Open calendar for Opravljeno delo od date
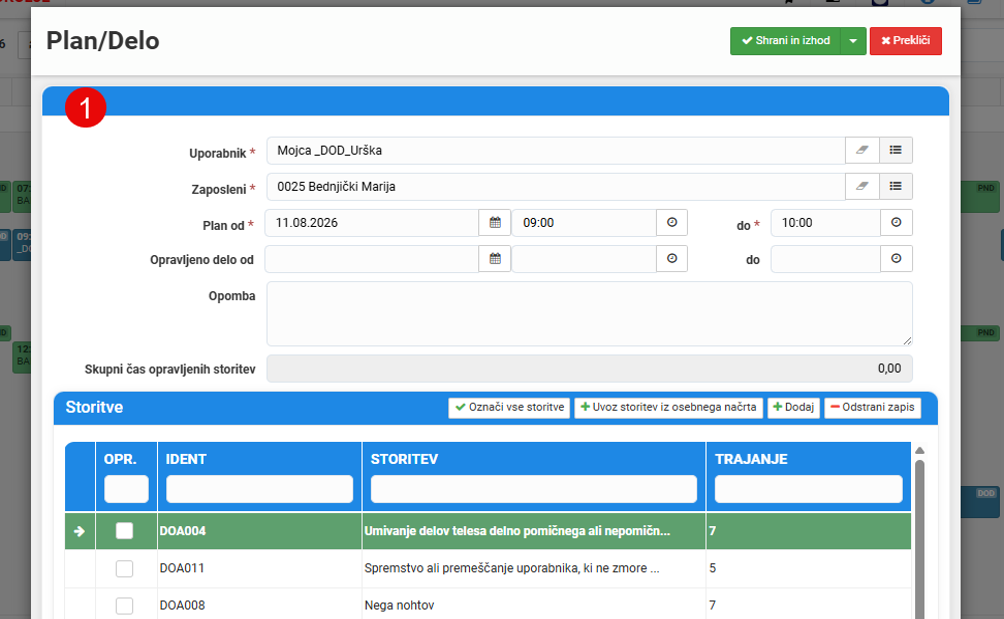This screenshot has height=619, width=1004. point(495,259)
